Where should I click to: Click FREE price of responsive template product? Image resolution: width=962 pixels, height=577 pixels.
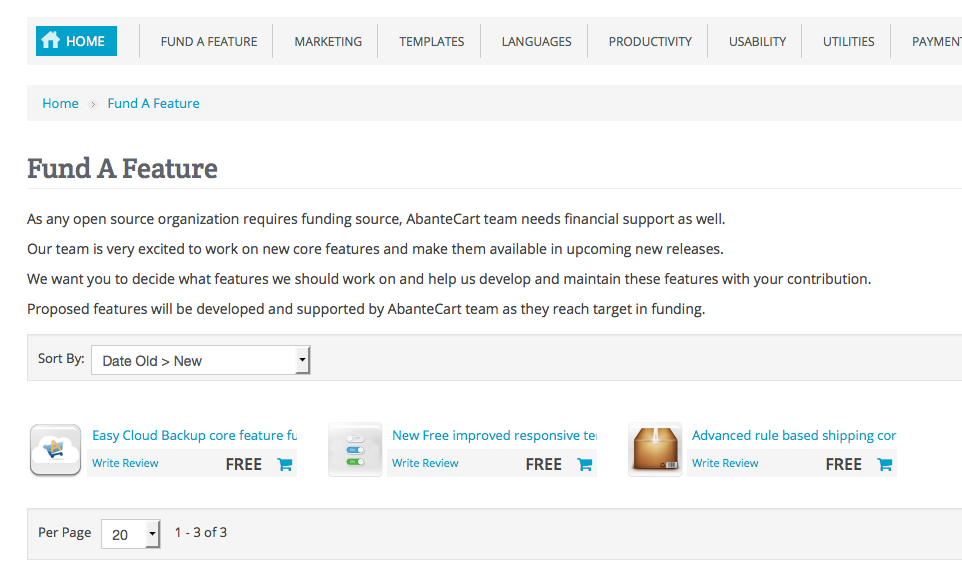(544, 465)
